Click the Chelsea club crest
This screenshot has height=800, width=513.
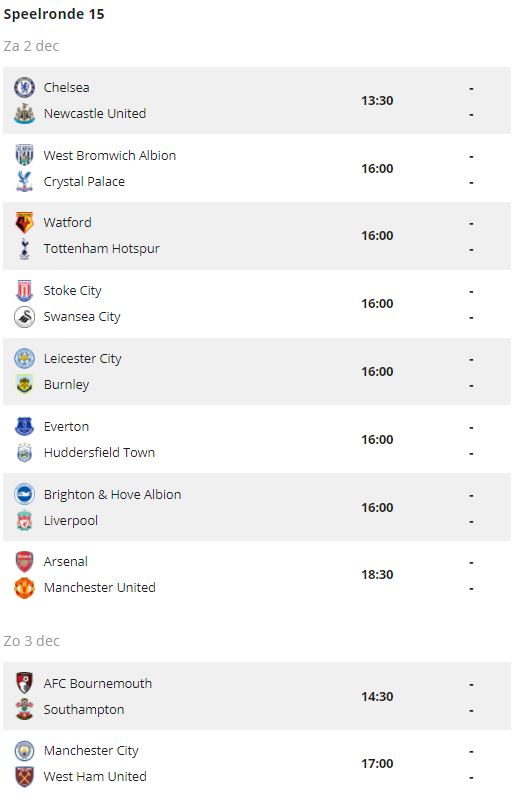tap(24, 87)
